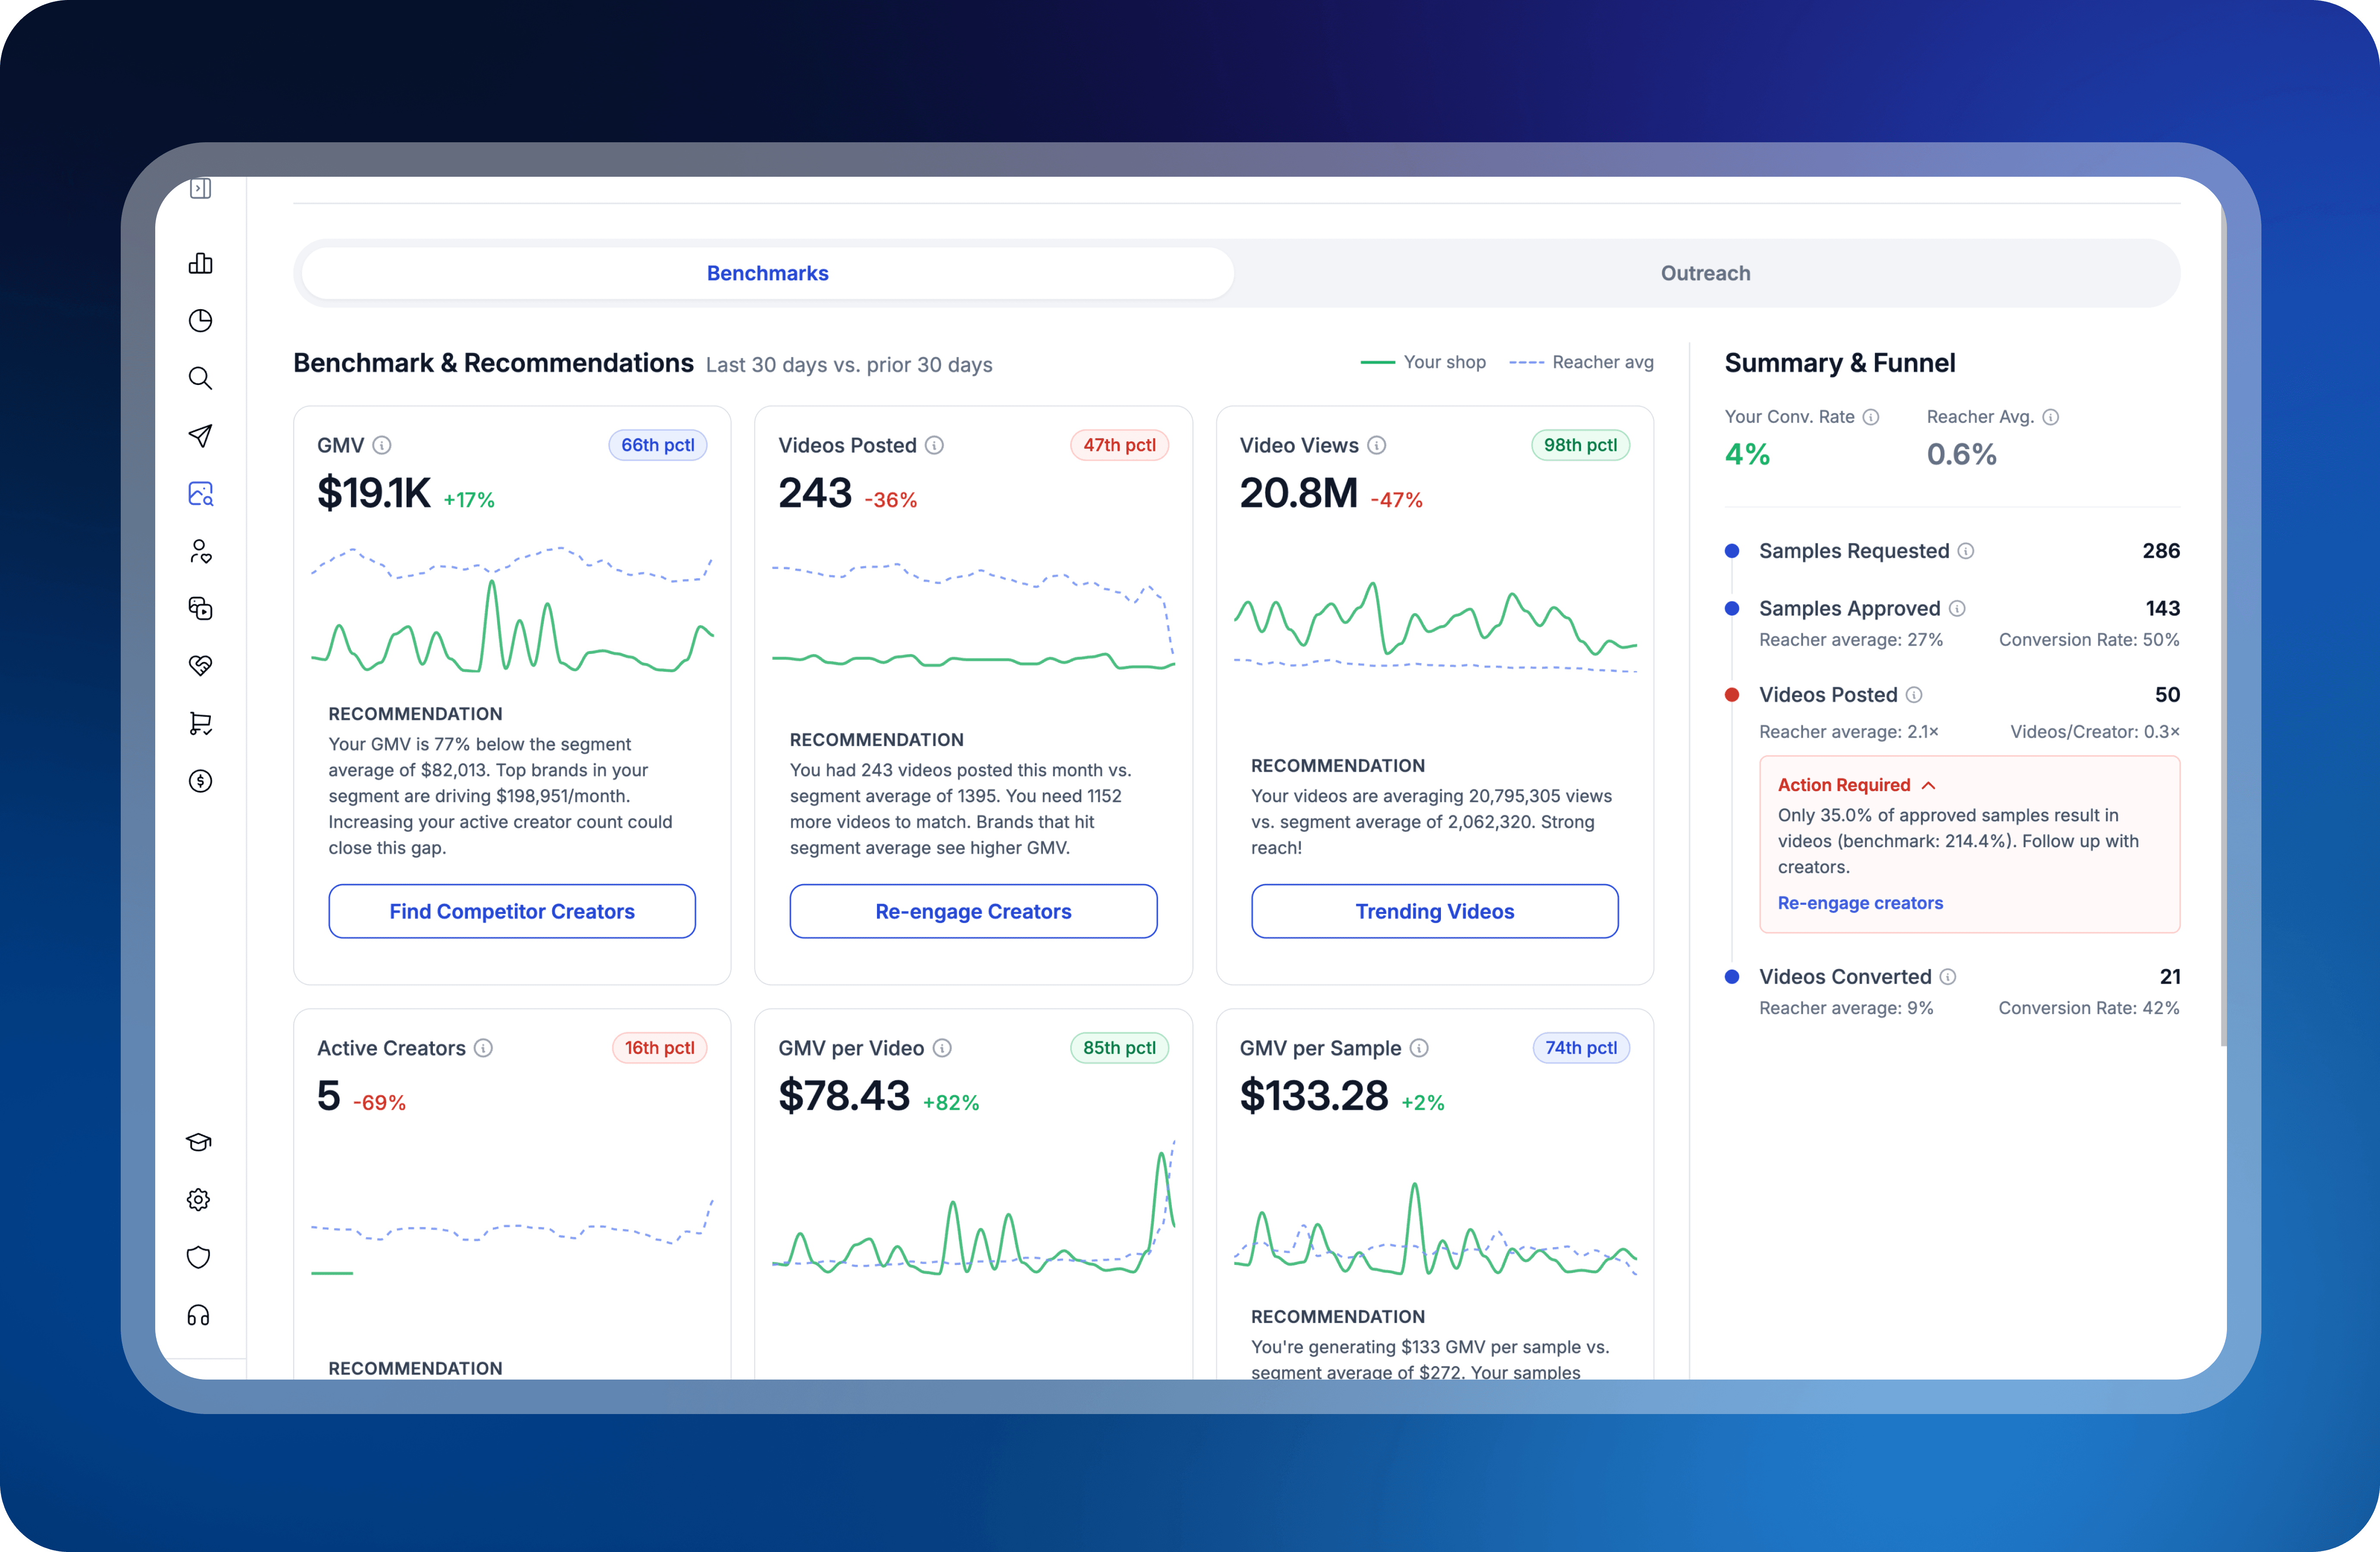
Task: Click the info icon beside Samples Requested
Action: pyautogui.click(x=1966, y=551)
